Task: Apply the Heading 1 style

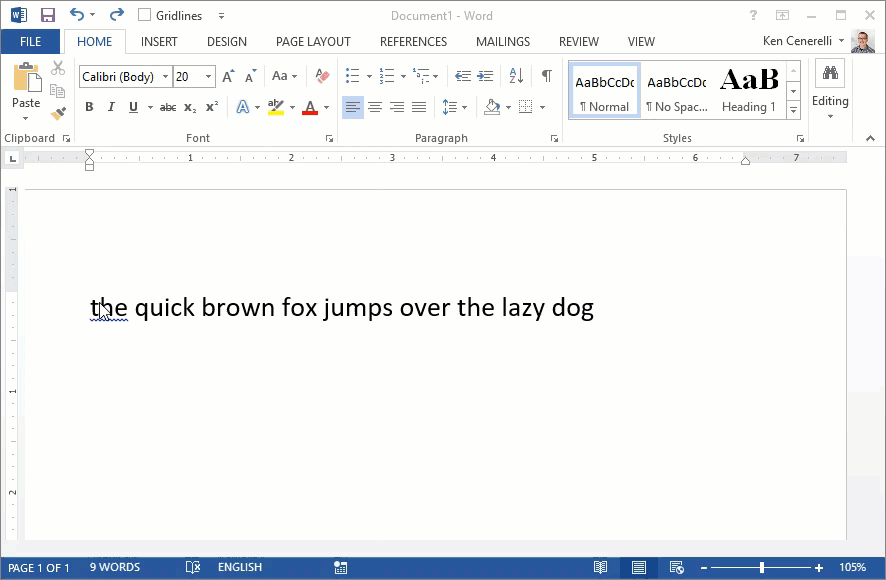Action: pos(749,90)
